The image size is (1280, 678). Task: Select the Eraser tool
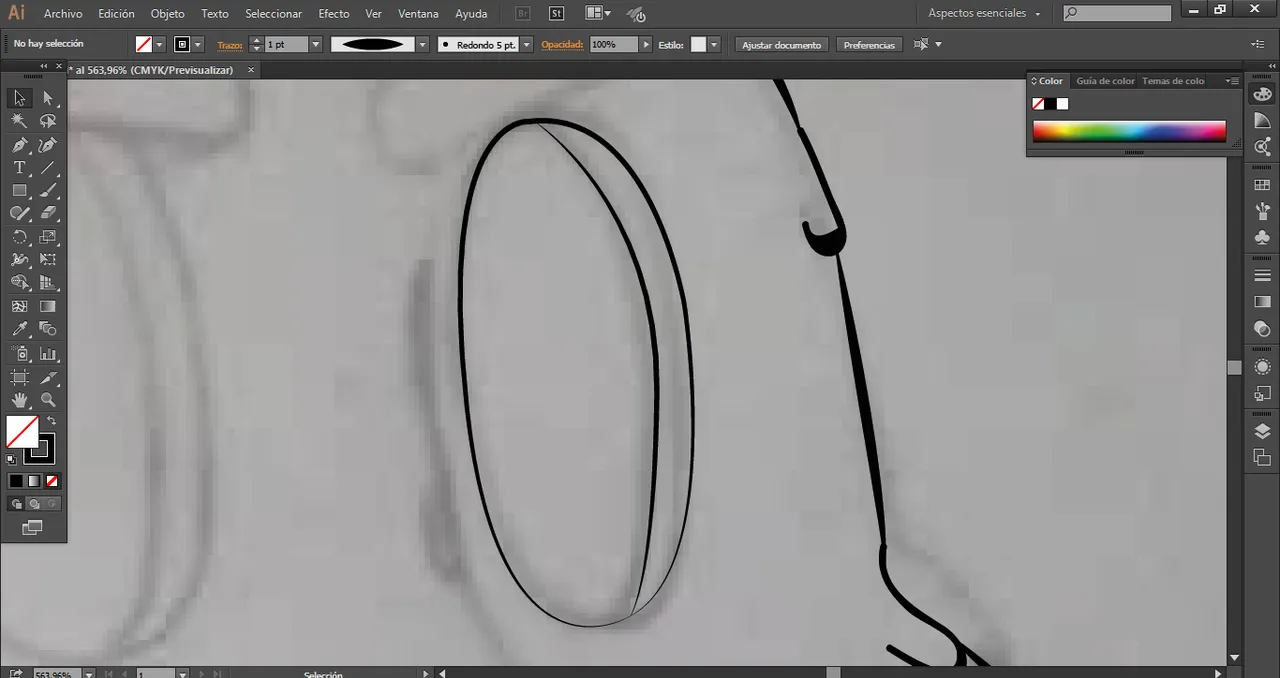click(48, 213)
